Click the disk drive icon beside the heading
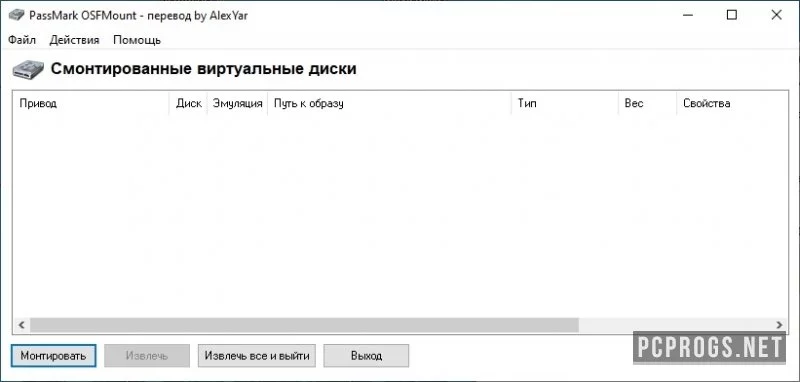The image size is (800, 382). pos(29,69)
